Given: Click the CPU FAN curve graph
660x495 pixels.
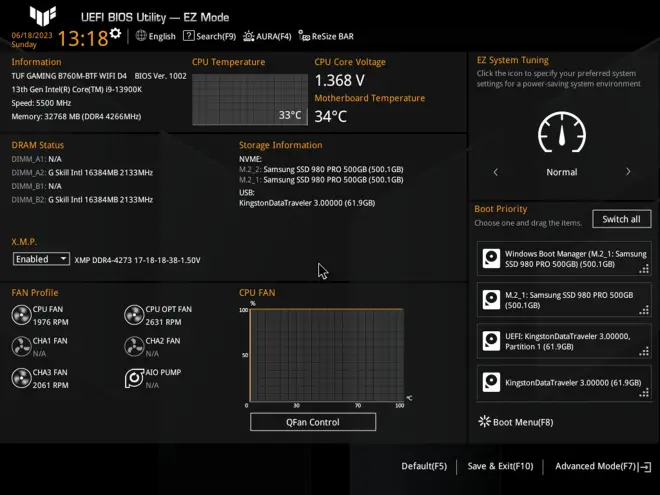Looking at the screenshot, I should click(326, 357).
